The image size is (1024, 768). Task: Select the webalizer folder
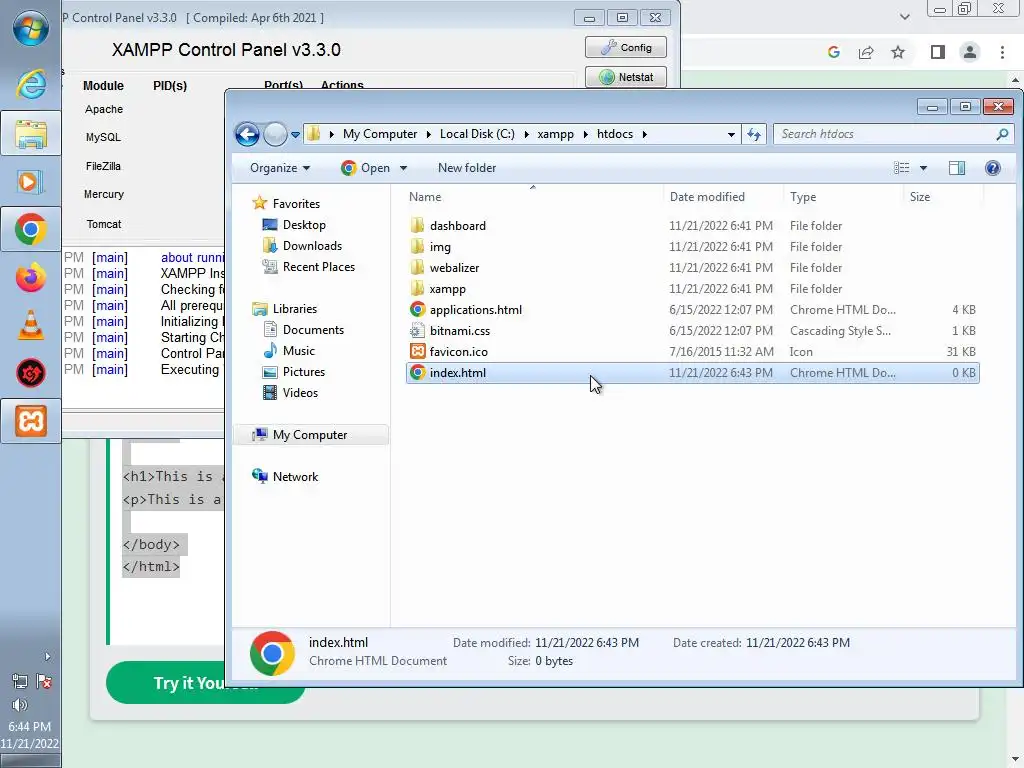tap(455, 268)
